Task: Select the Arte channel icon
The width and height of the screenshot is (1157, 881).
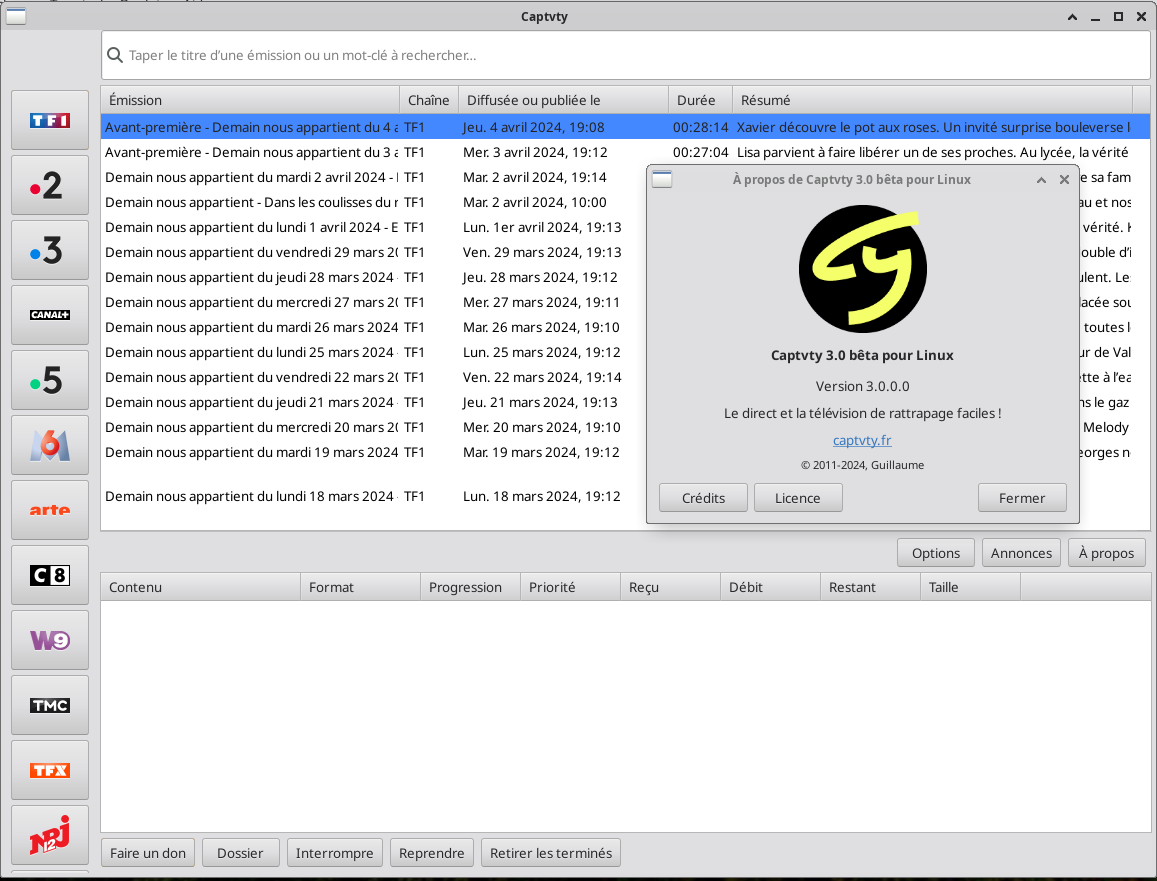Action: tap(50, 510)
